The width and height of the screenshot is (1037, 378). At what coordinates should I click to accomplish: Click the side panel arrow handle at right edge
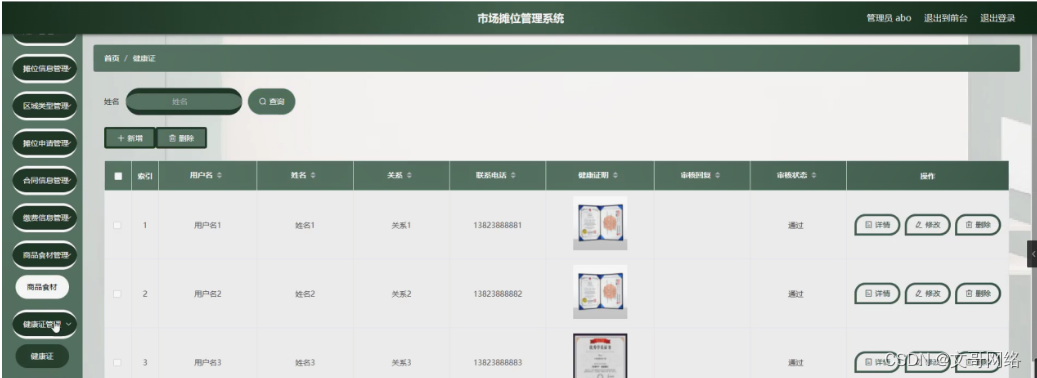[1032, 254]
